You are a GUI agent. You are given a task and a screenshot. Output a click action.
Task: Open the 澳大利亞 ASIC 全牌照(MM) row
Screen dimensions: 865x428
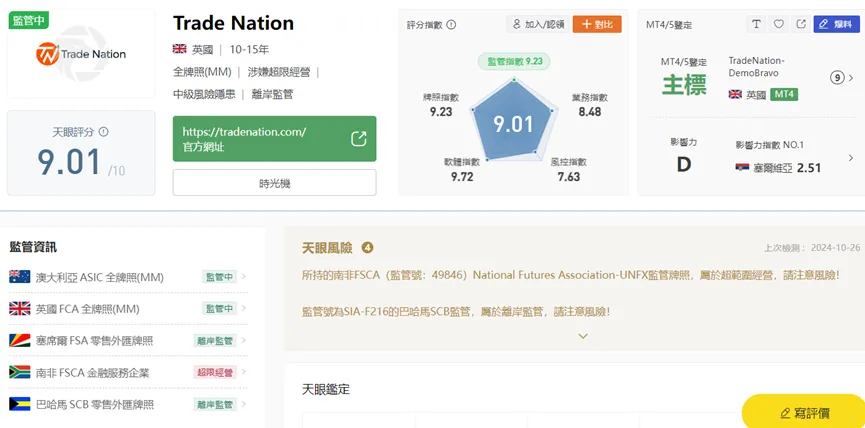128,277
